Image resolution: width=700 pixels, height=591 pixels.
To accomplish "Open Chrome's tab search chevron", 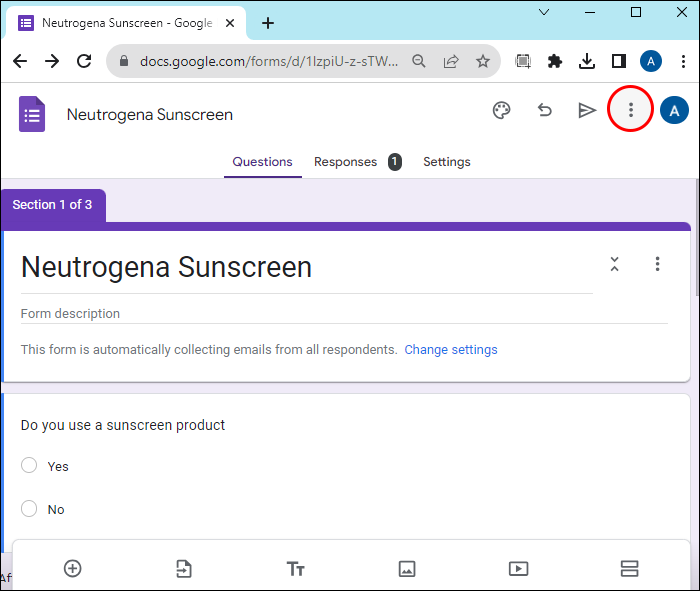I will click(x=544, y=12).
